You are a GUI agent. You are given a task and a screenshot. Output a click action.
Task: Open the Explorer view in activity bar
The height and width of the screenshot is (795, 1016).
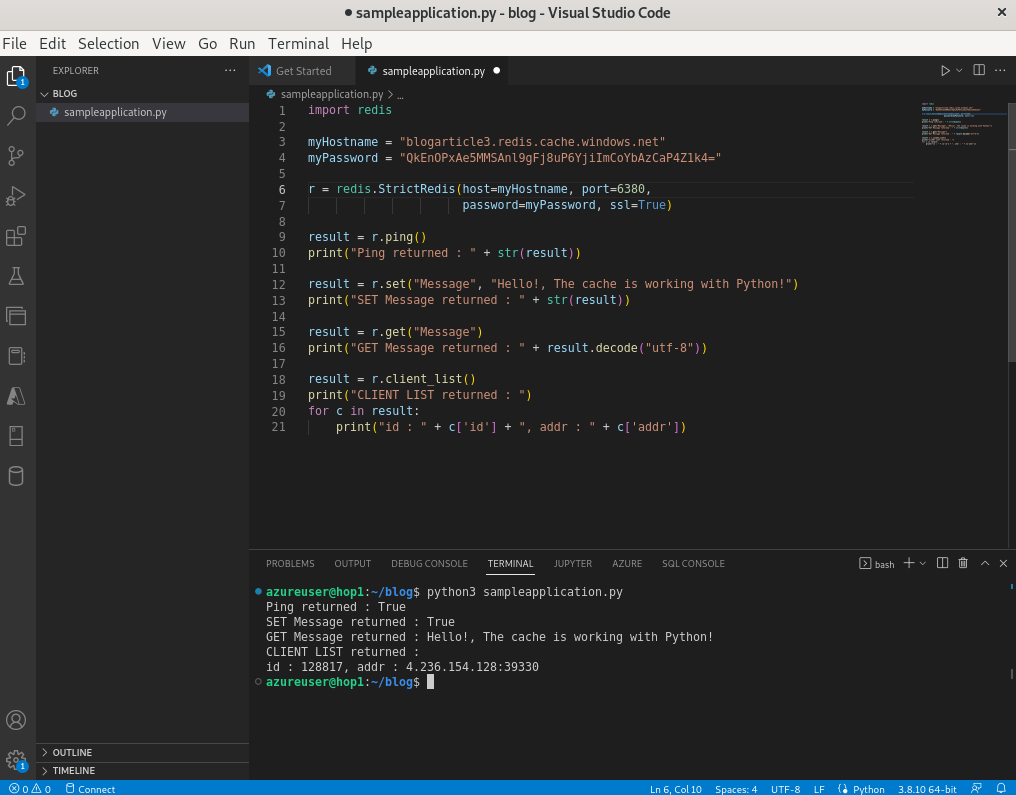(16, 76)
